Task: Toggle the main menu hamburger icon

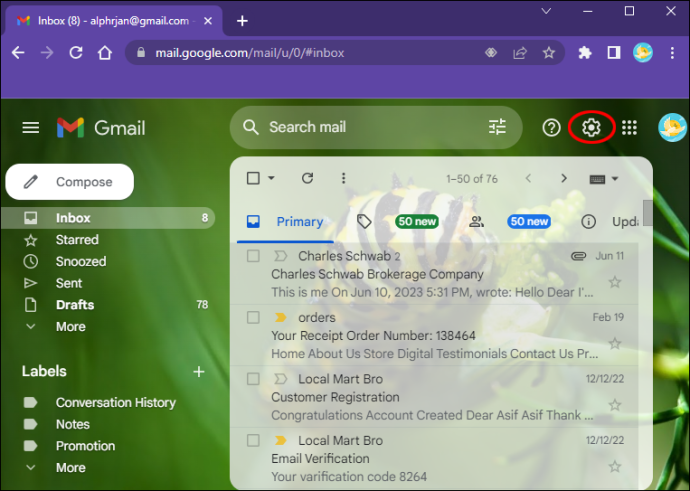Action: pyautogui.click(x=31, y=128)
